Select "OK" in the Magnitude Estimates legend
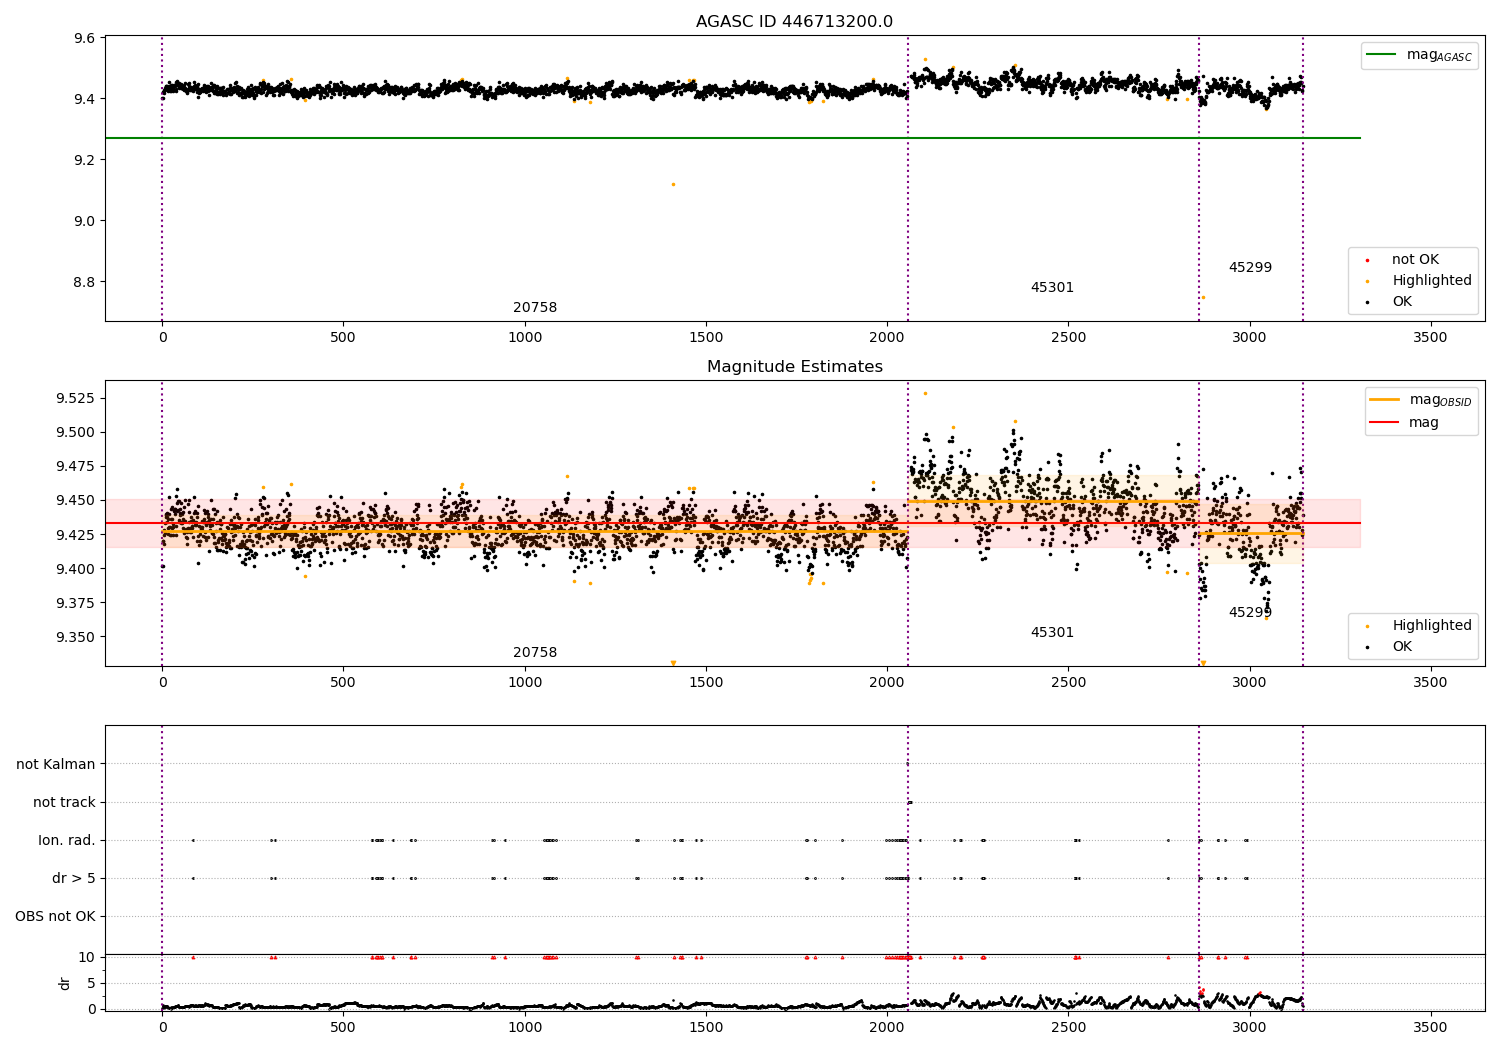 click(1402, 647)
